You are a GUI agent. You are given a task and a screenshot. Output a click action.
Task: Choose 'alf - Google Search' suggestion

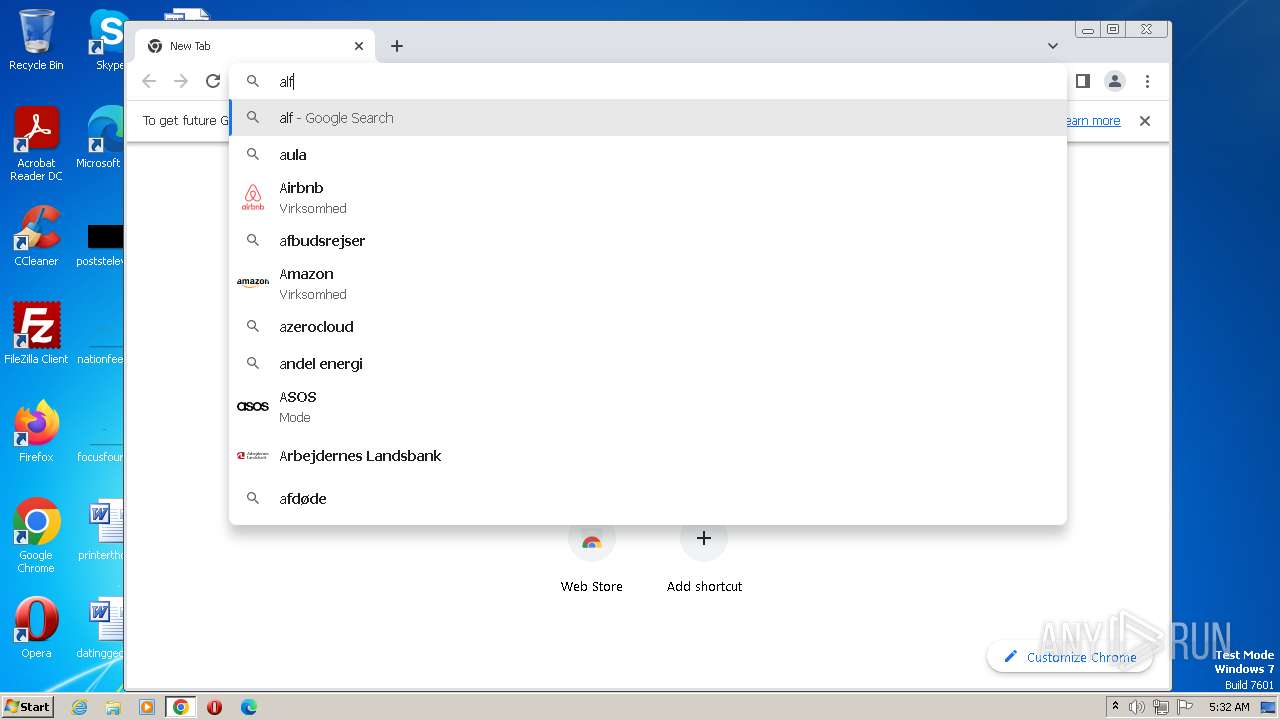[648, 118]
